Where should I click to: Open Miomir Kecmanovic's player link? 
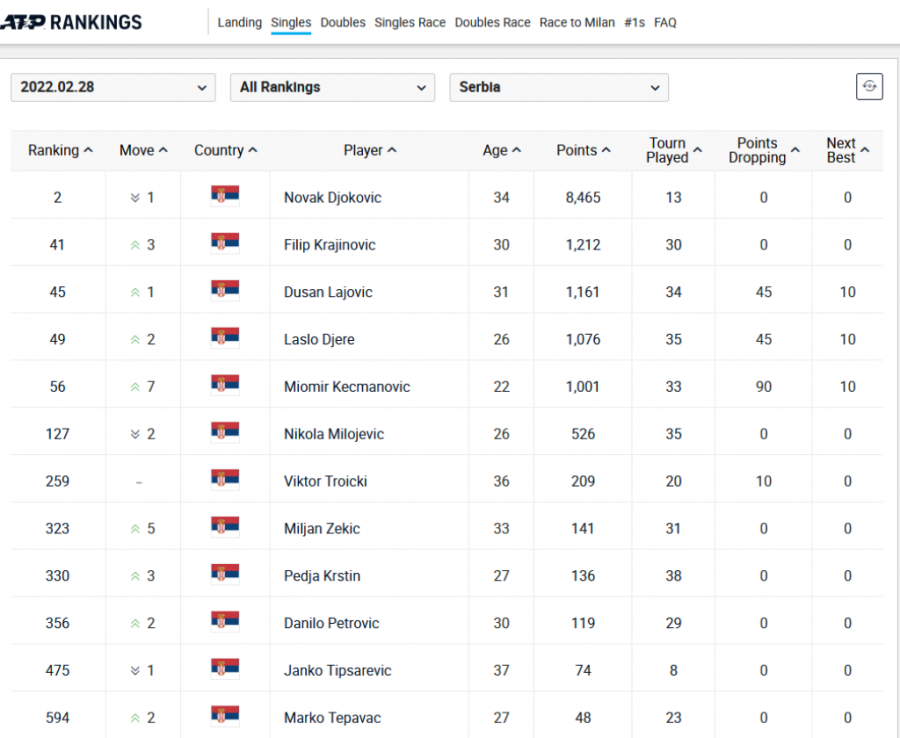tap(346, 386)
